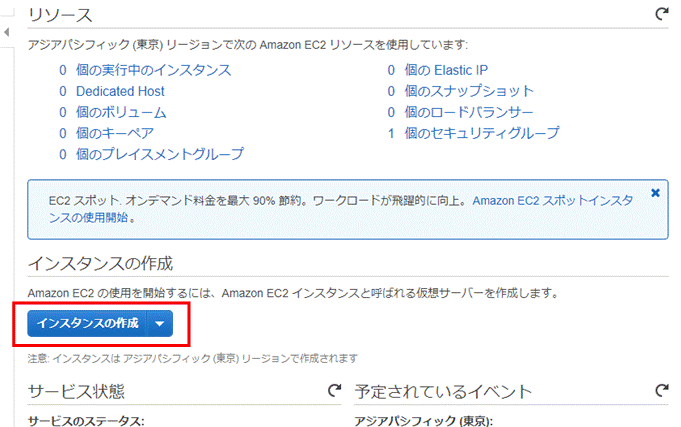Open the 個のロードバランサー link
681x427 pixels.
(x=469, y=112)
